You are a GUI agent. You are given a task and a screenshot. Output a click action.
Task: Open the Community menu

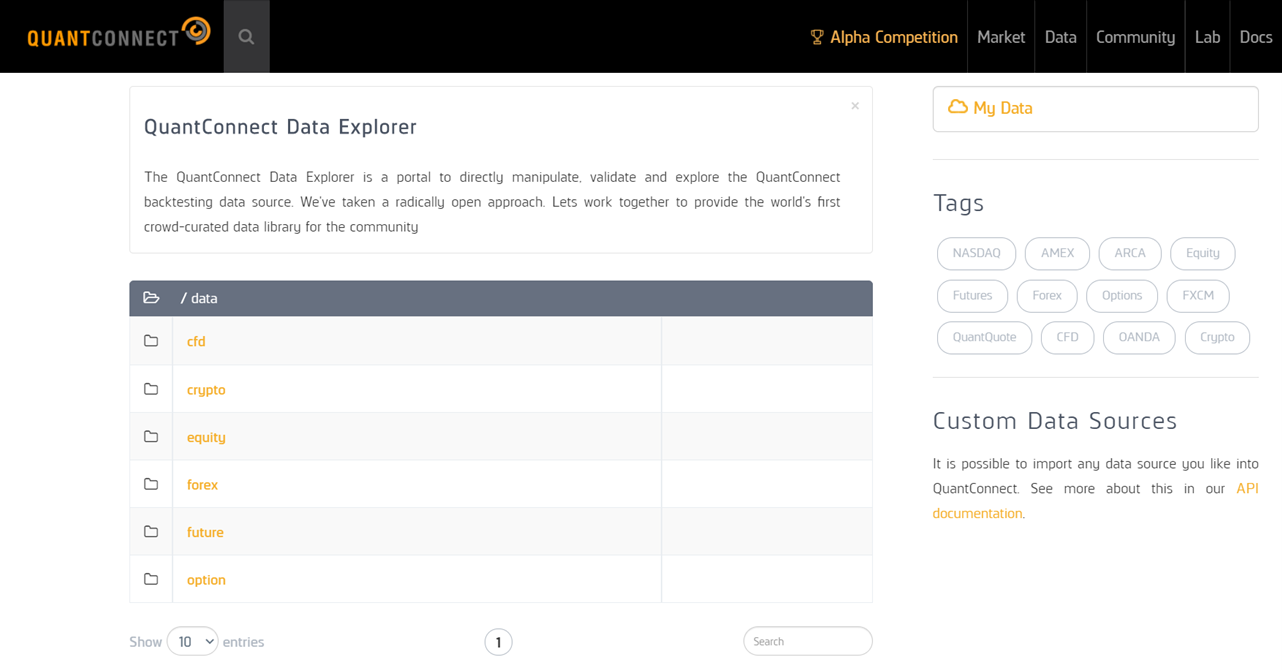(1135, 37)
